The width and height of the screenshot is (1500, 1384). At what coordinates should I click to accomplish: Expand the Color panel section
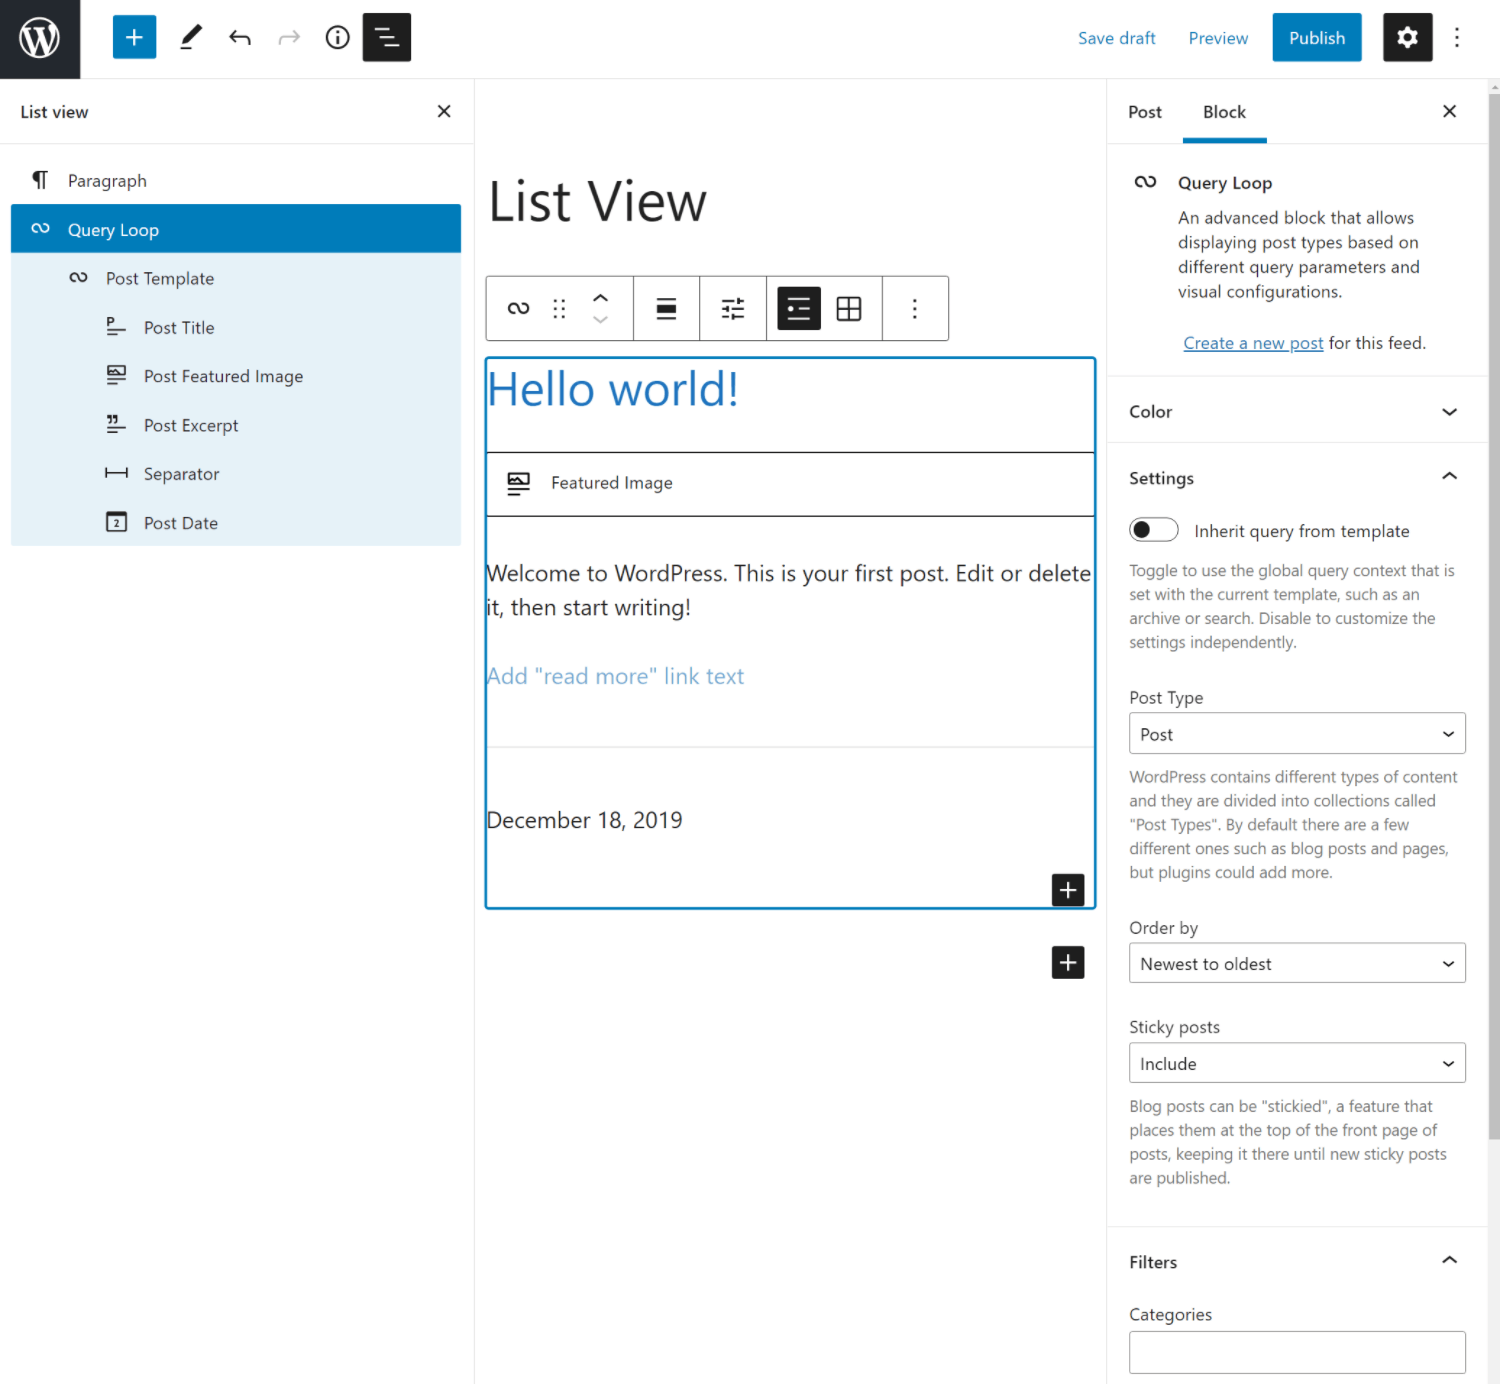(x=1449, y=411)
